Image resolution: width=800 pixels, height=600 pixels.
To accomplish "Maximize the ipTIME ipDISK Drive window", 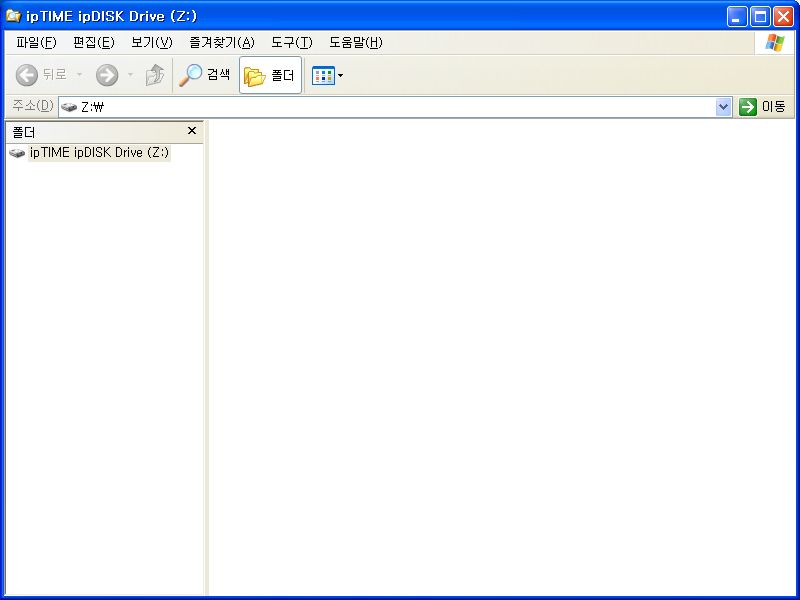I will click(x=760, y=17).
